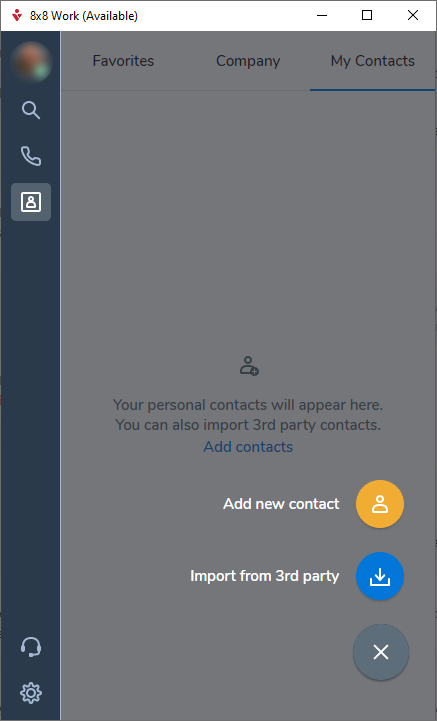
Task: Click the blue import download button
Action: [x=380, y=576]
